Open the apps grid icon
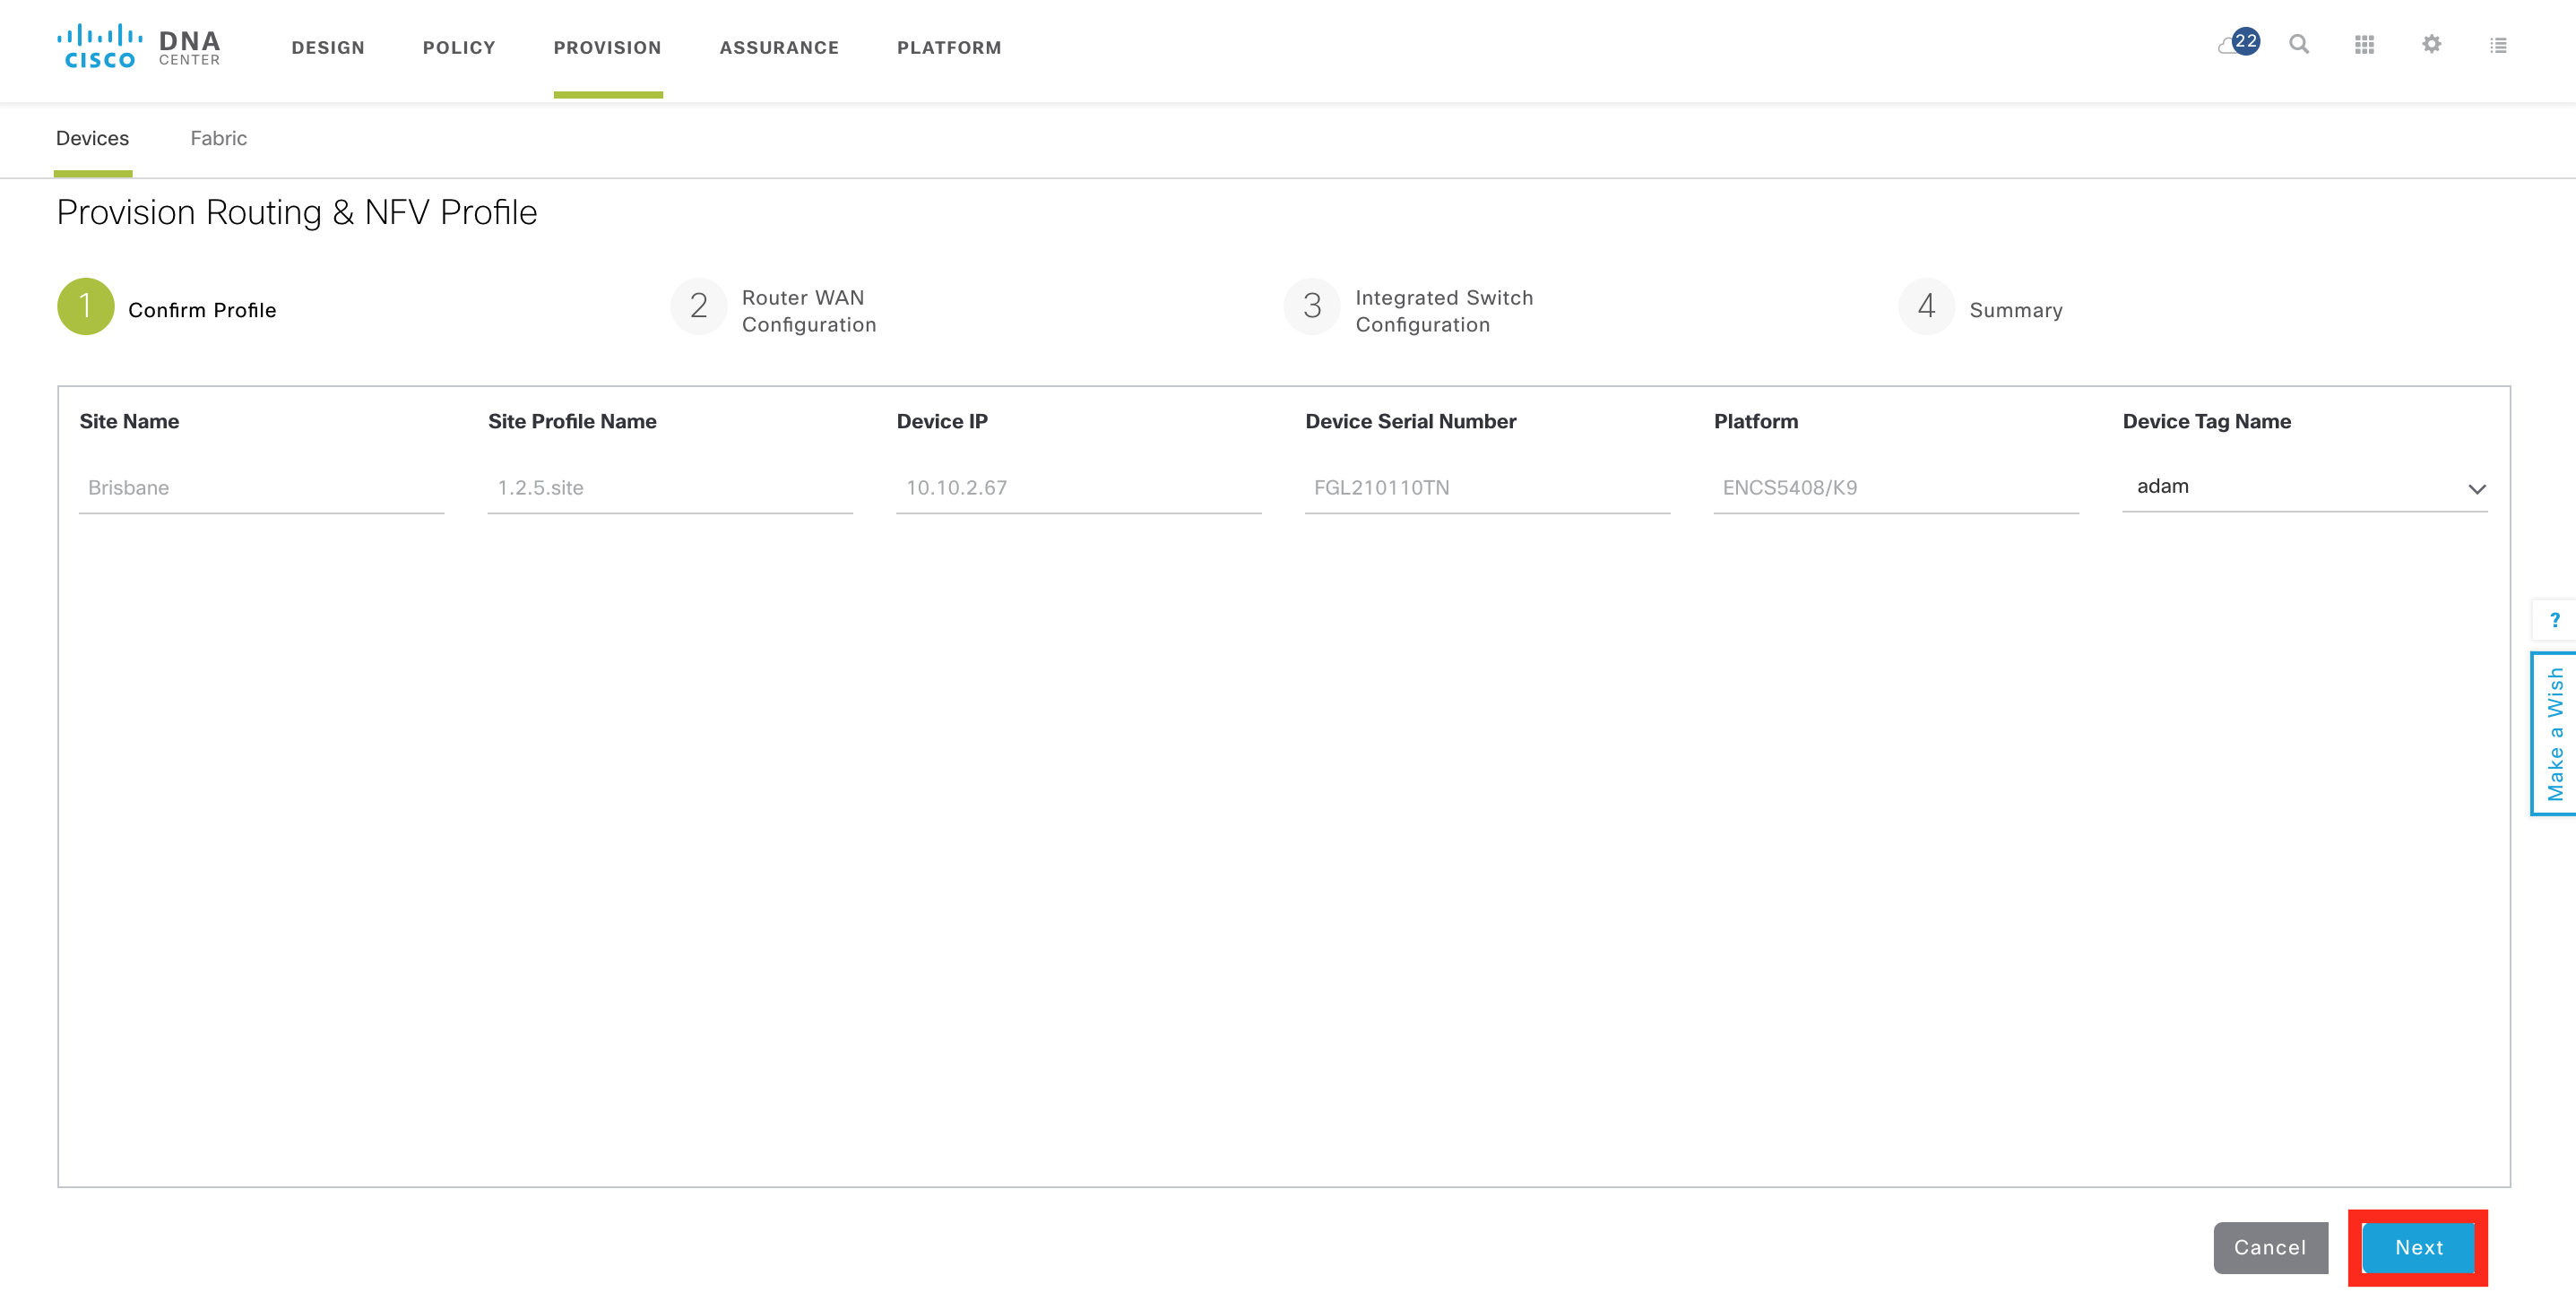This screenshot has width=2576, height=1301. [2364, 45]
